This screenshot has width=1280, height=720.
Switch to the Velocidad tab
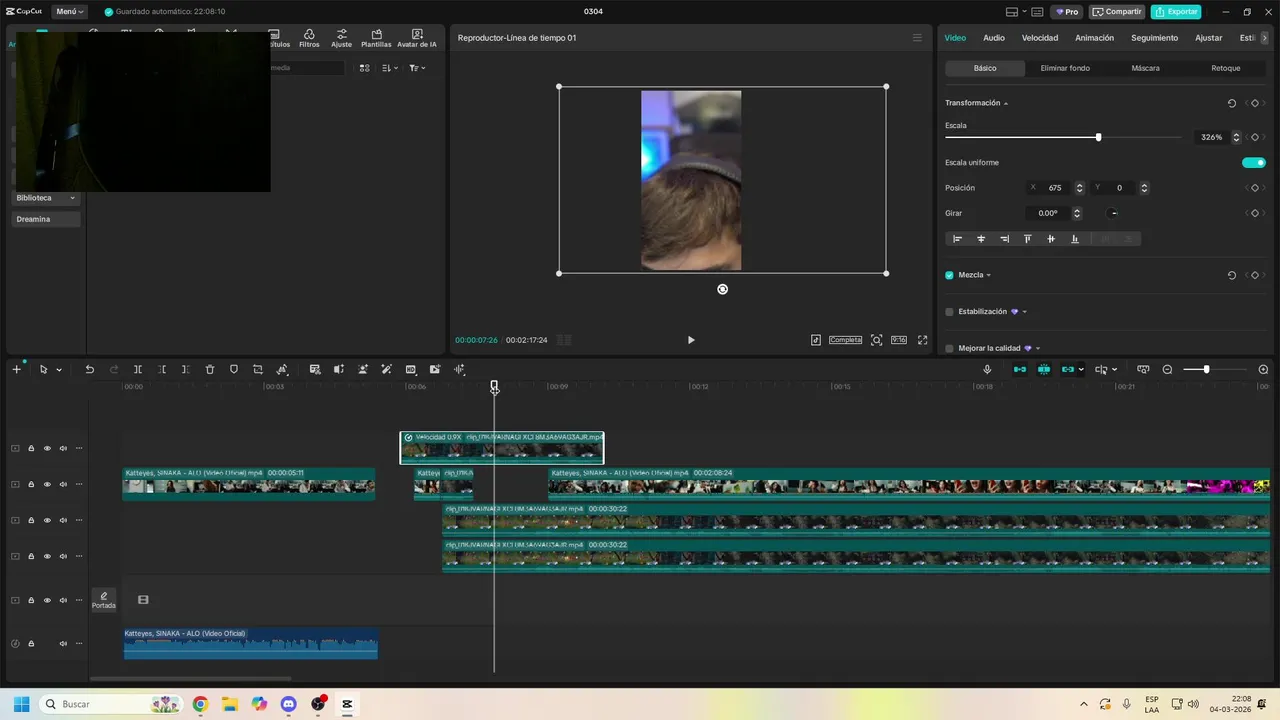(x=1040, y=38)
